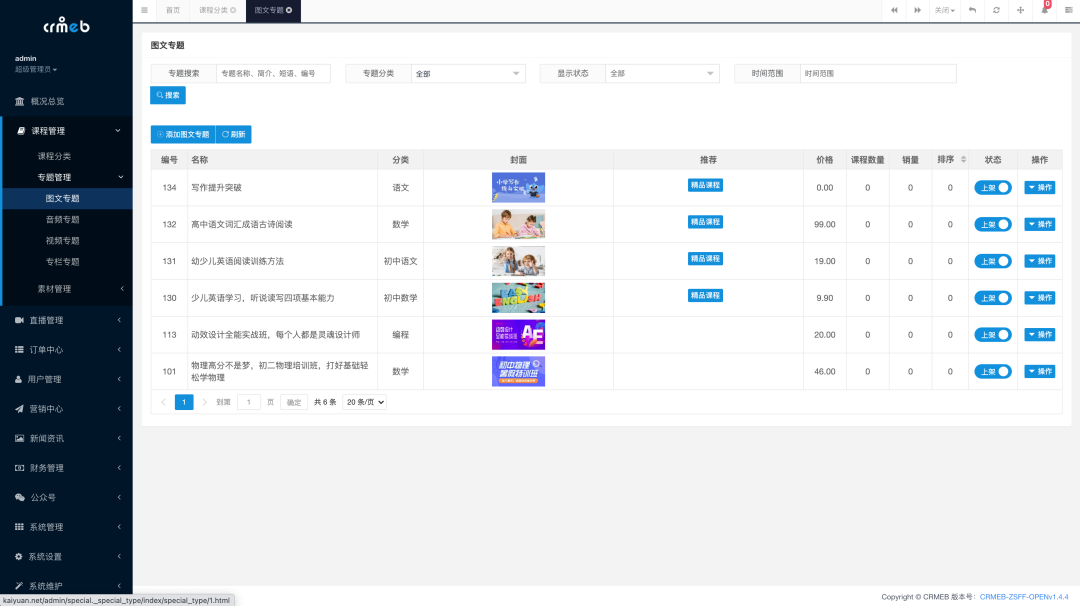Screen dimensions: 1080x606
Task: Click the hamburger icon to collapse sidebar
Action: click(144, 10)
